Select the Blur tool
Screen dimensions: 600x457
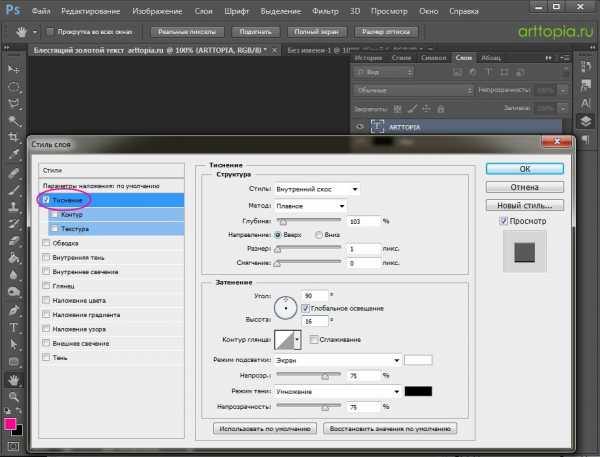point(14,276)
